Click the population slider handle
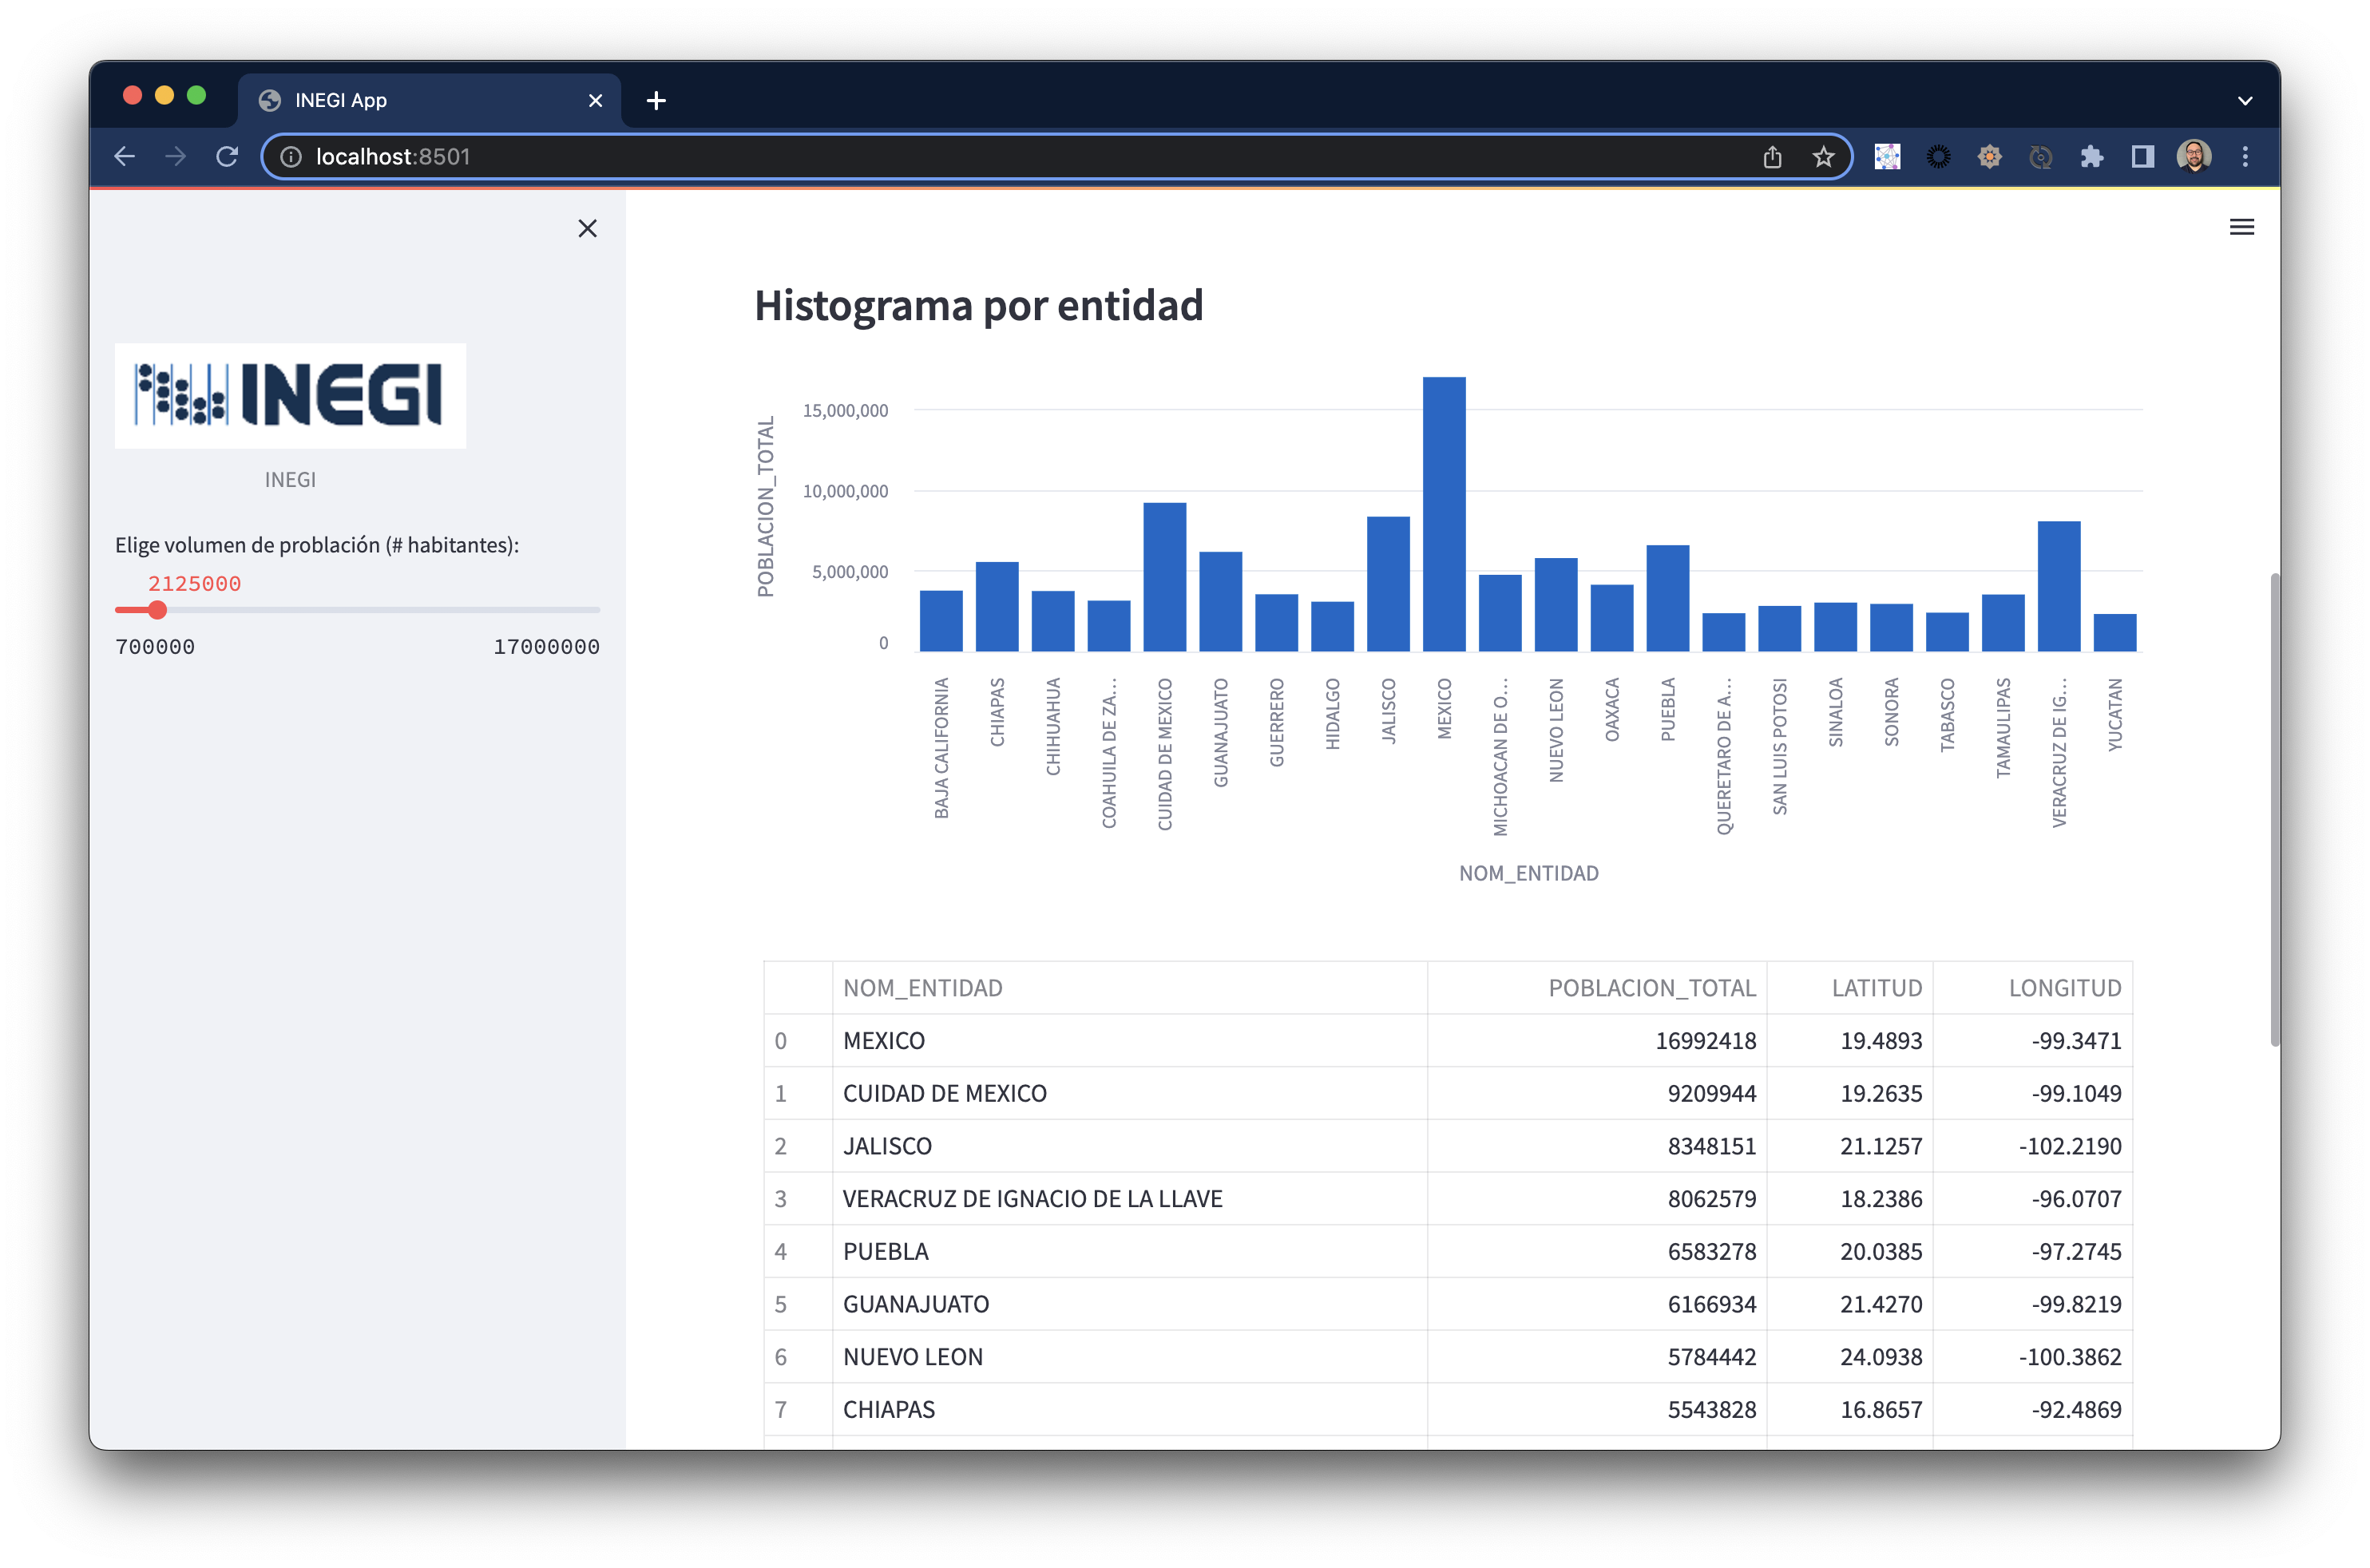The image size is (2370, 1568). pos(157,610)
